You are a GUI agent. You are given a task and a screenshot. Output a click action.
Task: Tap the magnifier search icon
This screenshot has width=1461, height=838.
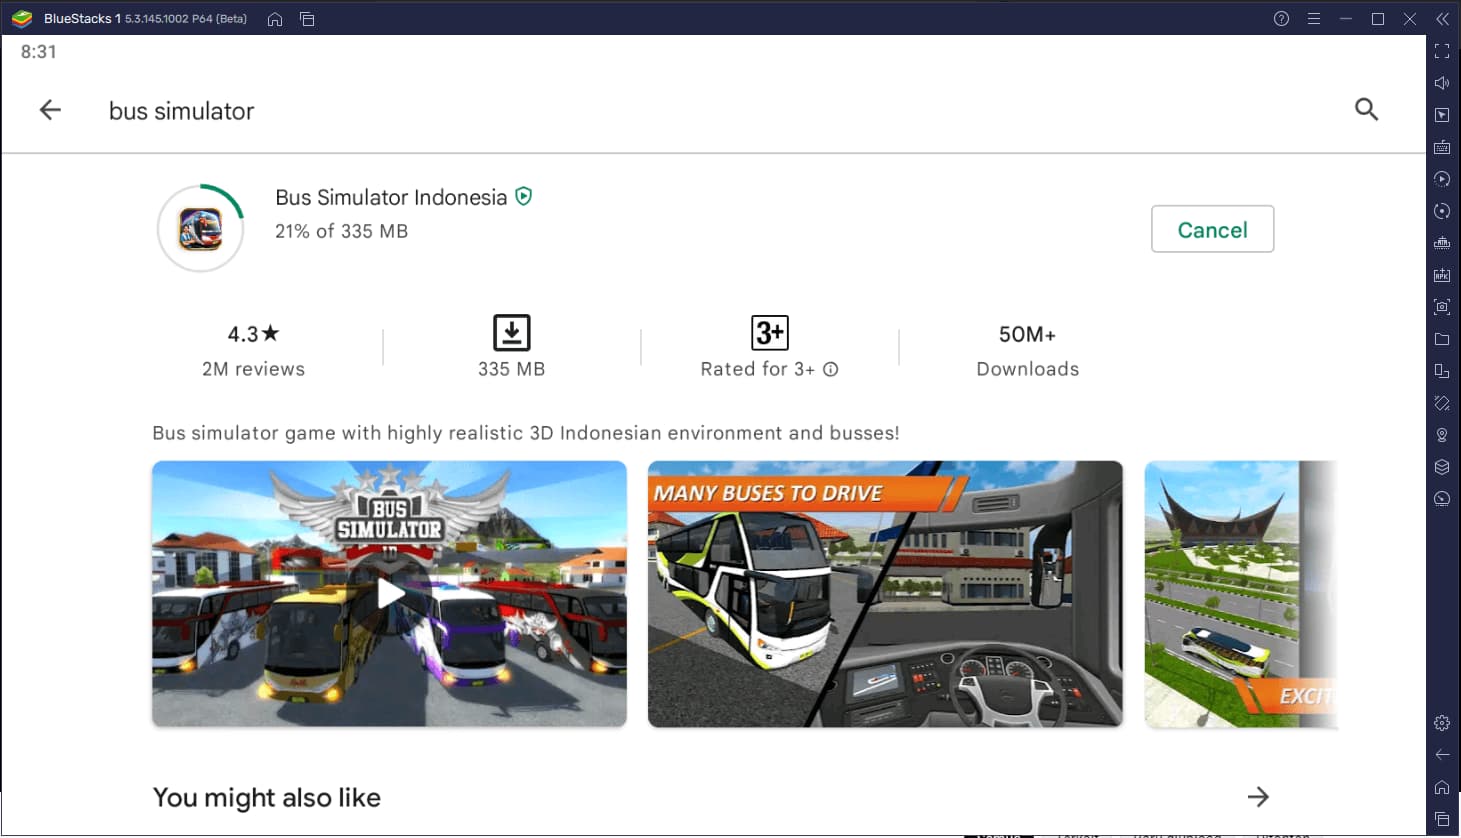pos(1366,109)
